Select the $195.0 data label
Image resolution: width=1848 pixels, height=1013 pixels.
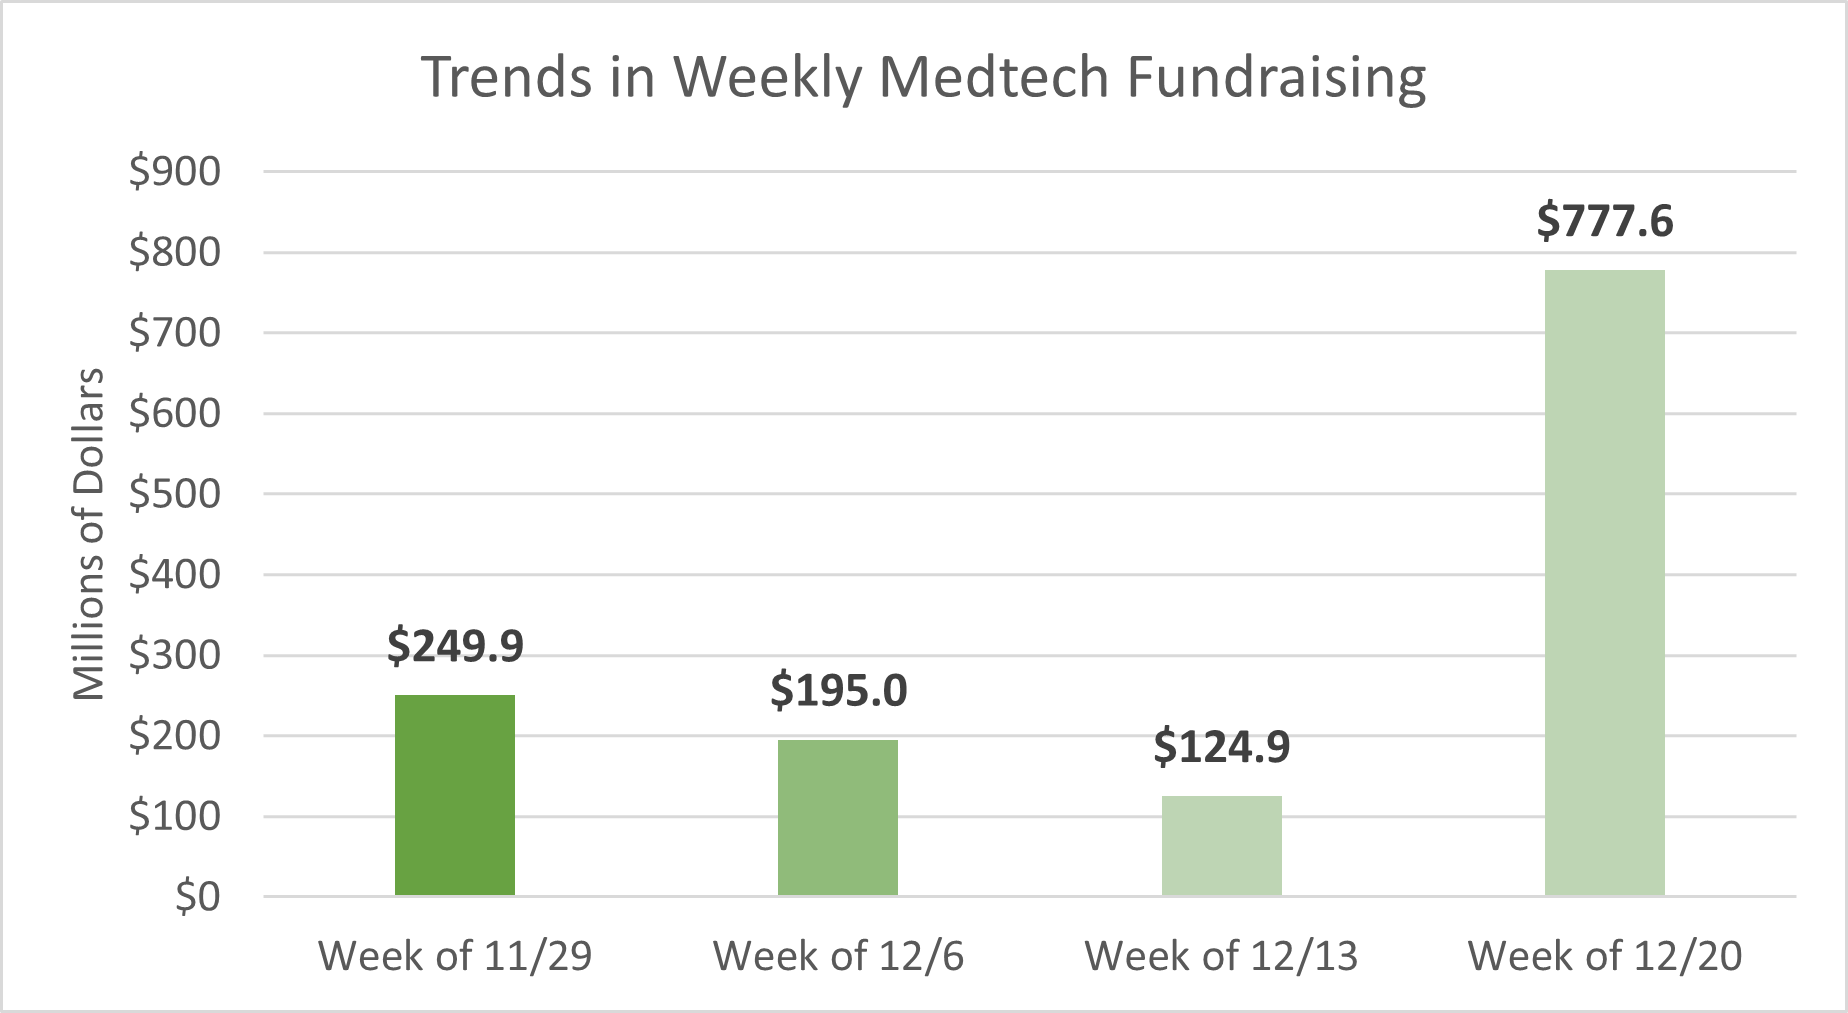point(838,691)
